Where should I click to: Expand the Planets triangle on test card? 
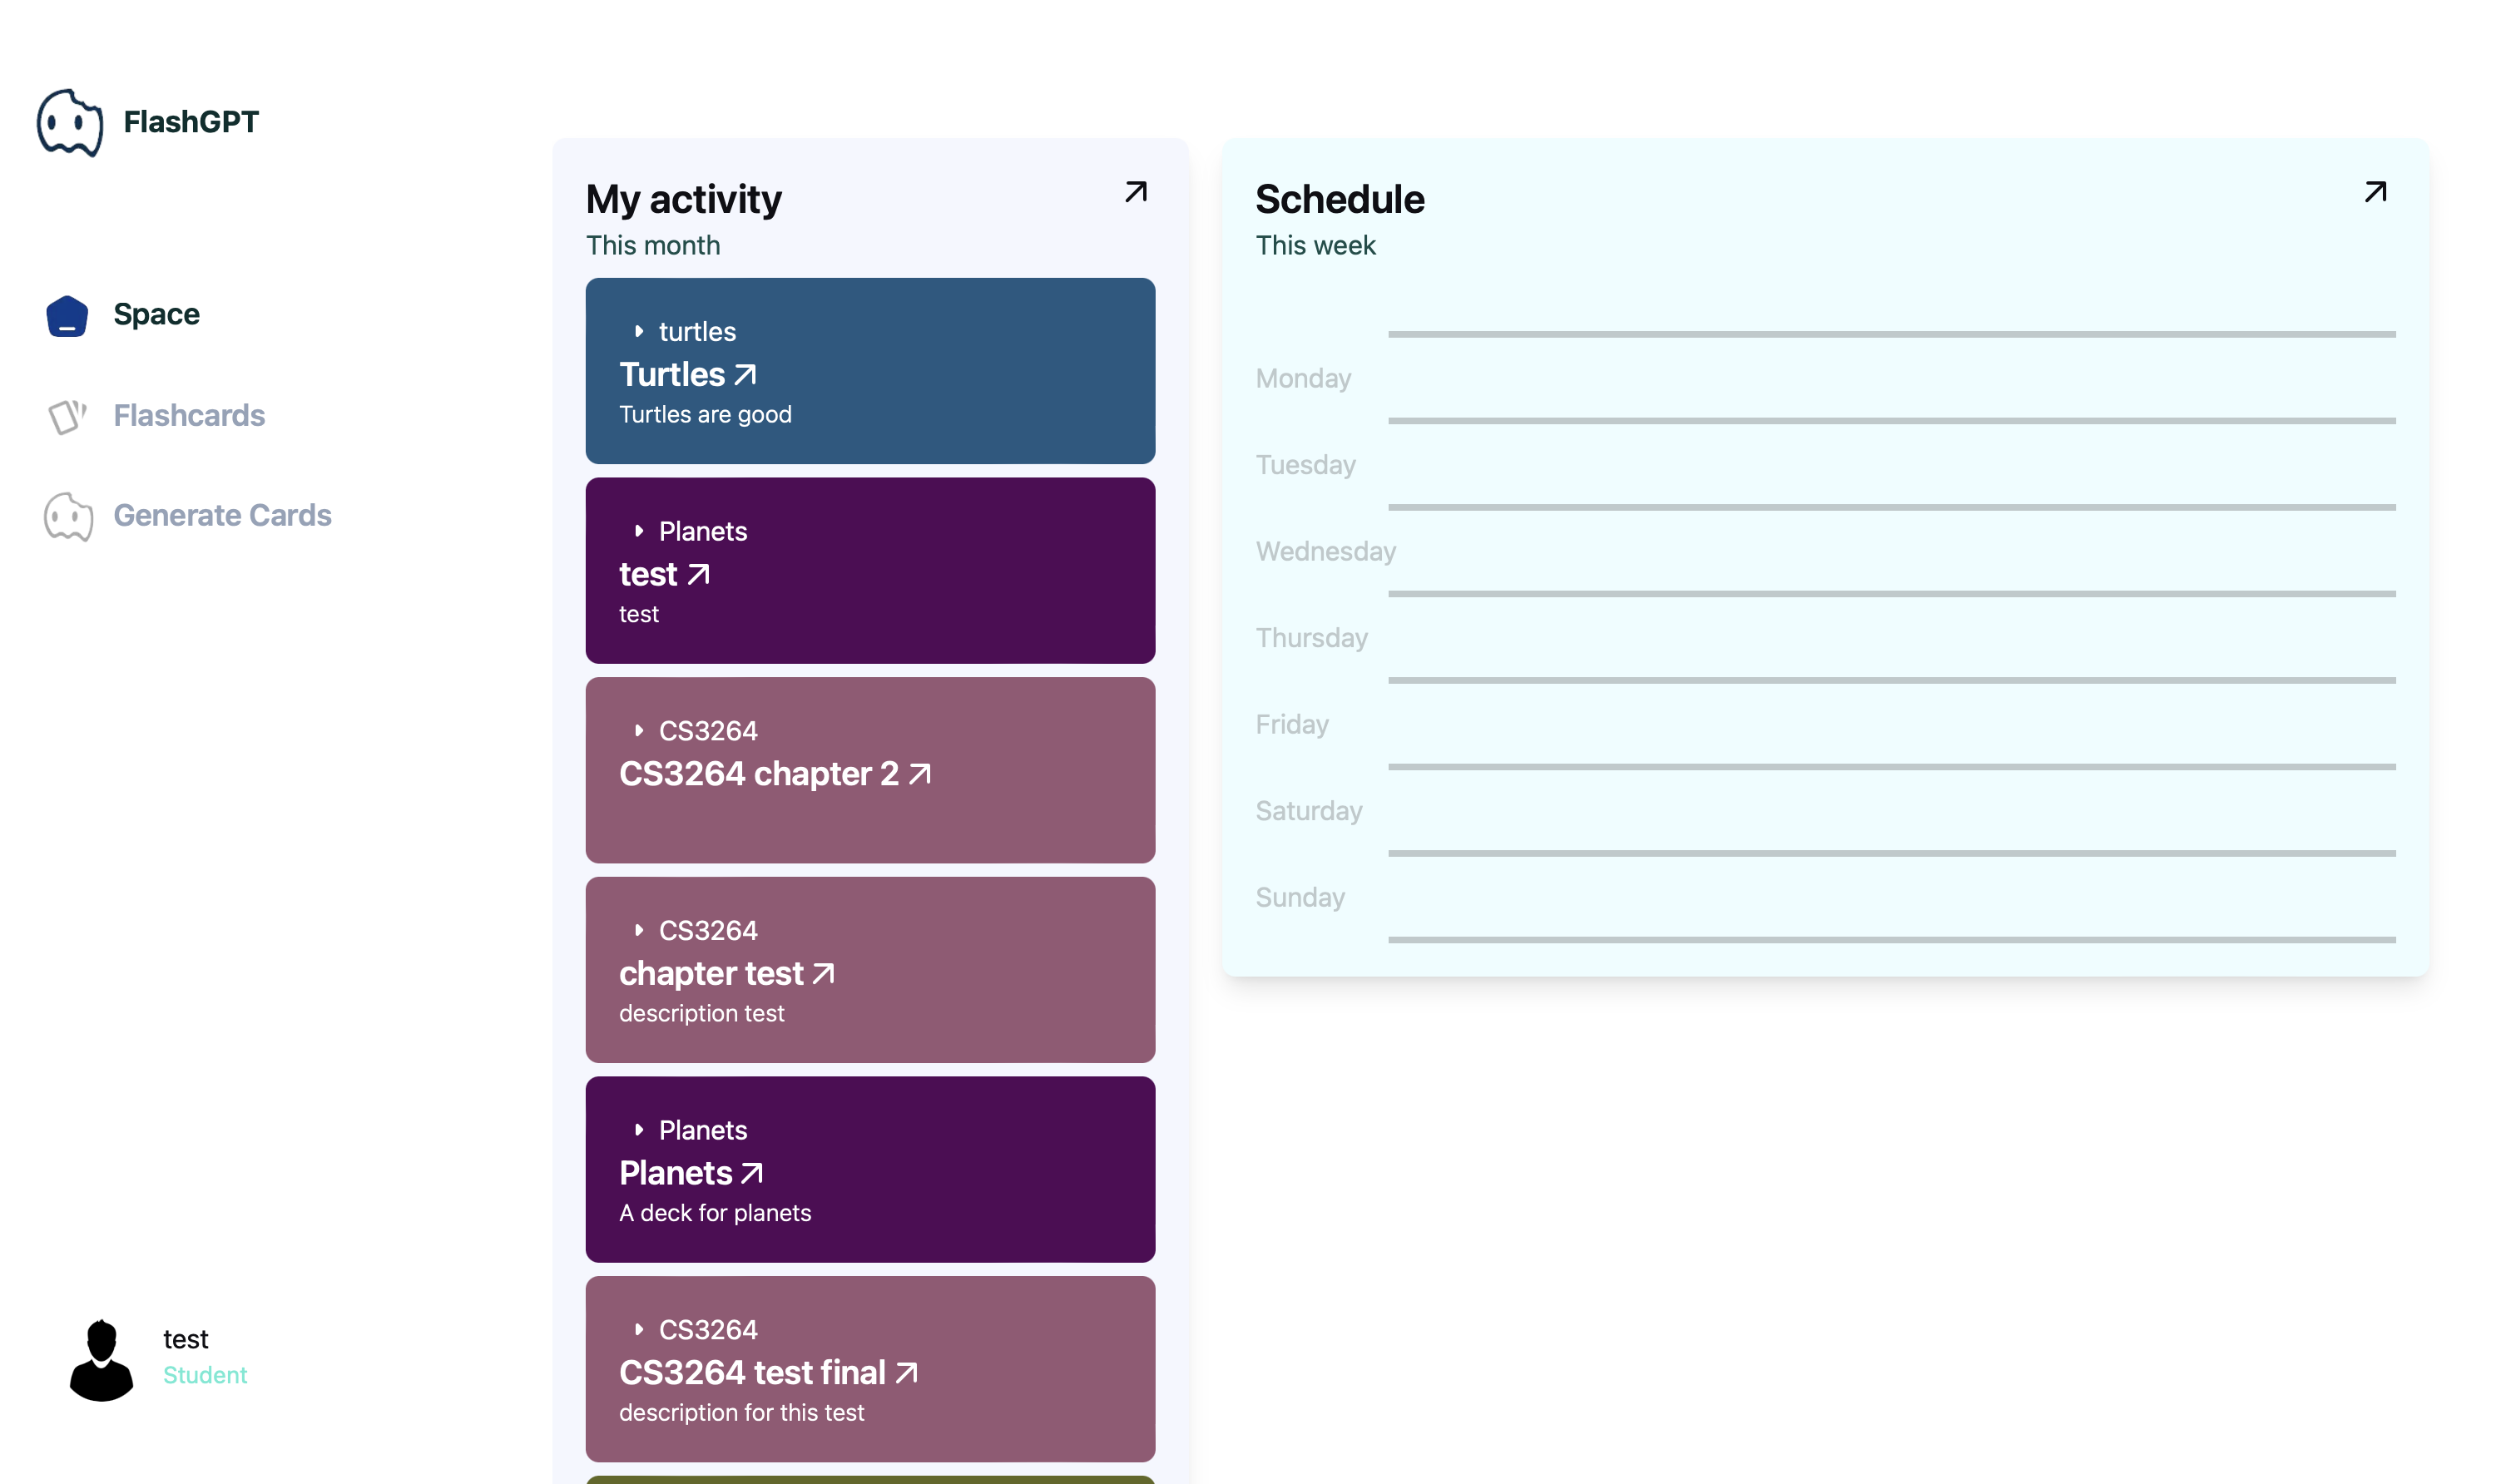click(x=639, y=531)
